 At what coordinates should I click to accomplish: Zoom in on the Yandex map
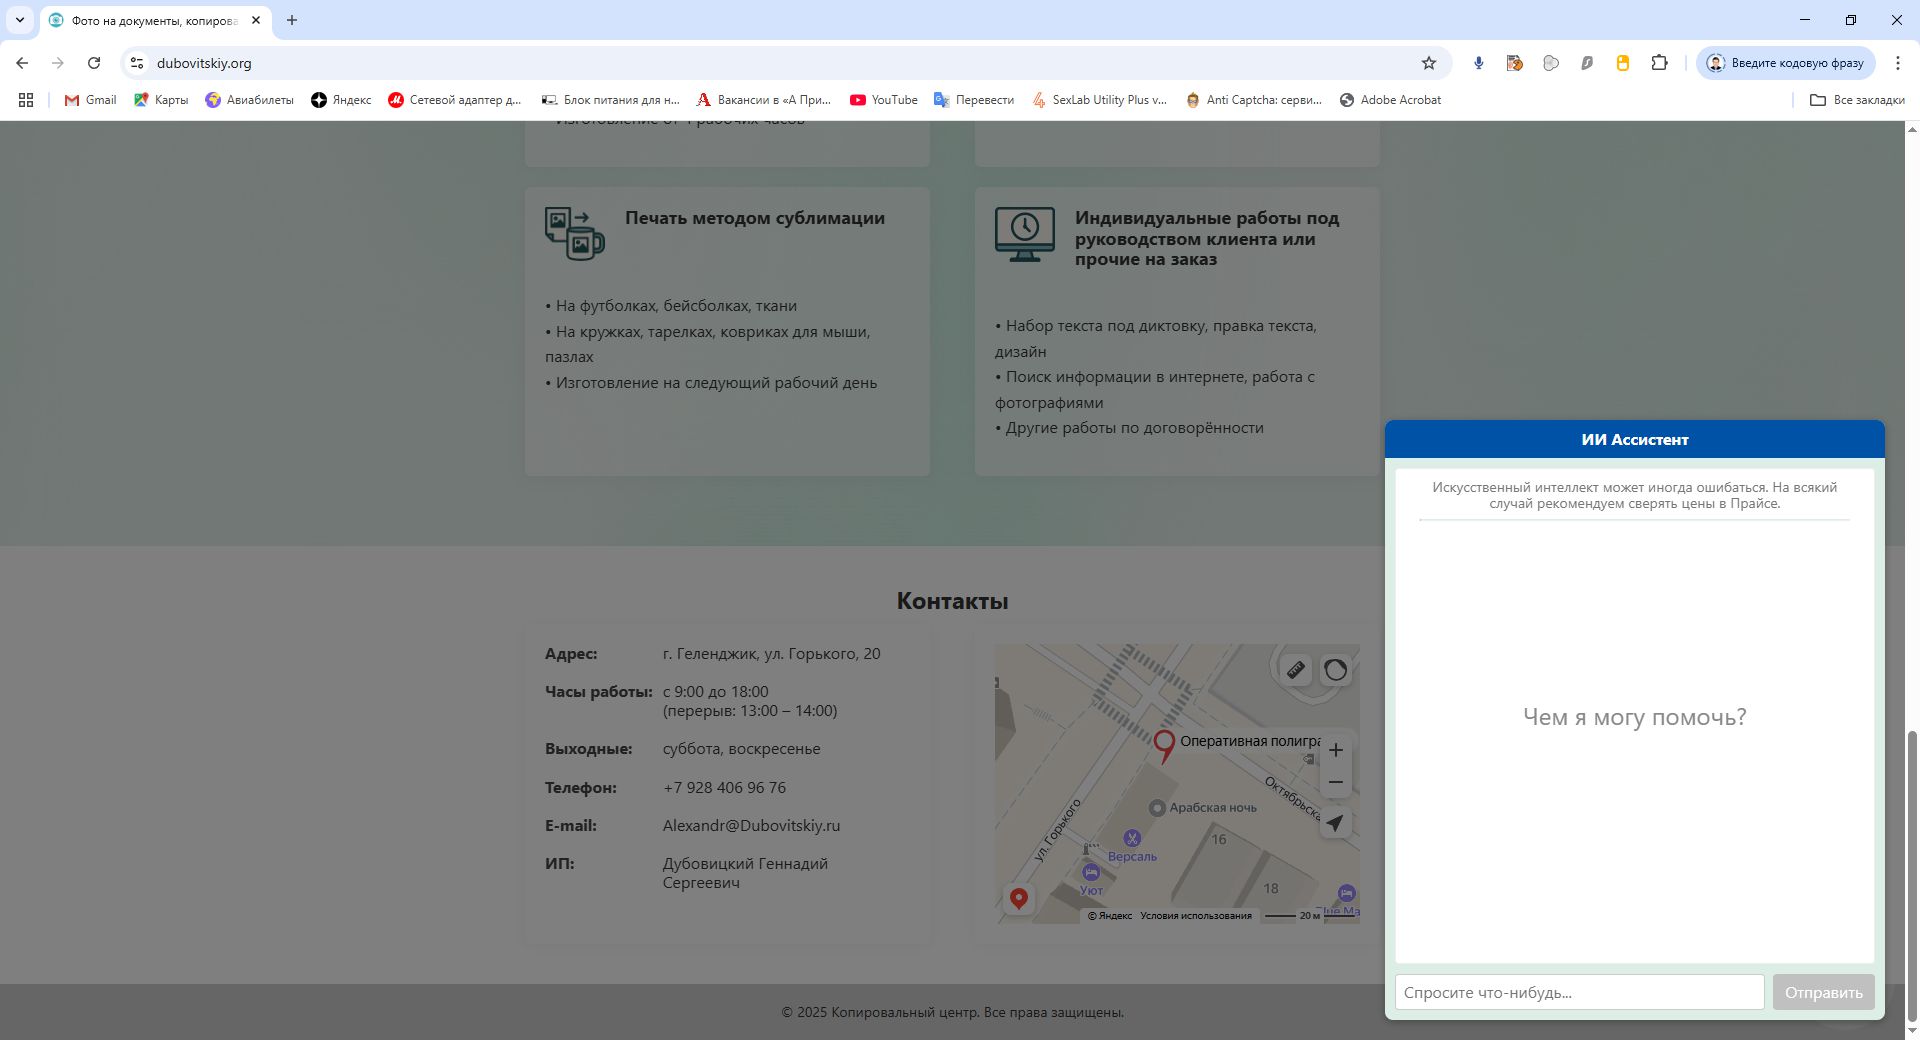click(x=1336, y=750)
